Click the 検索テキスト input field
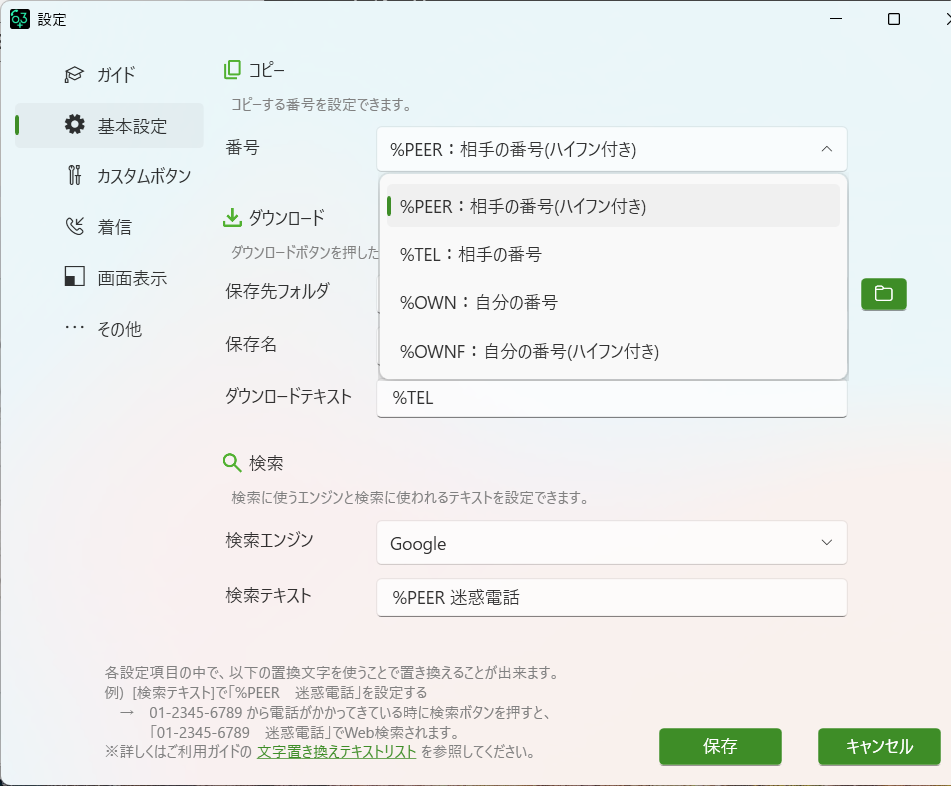Screen dimensions: 951x786 (611, 598)
